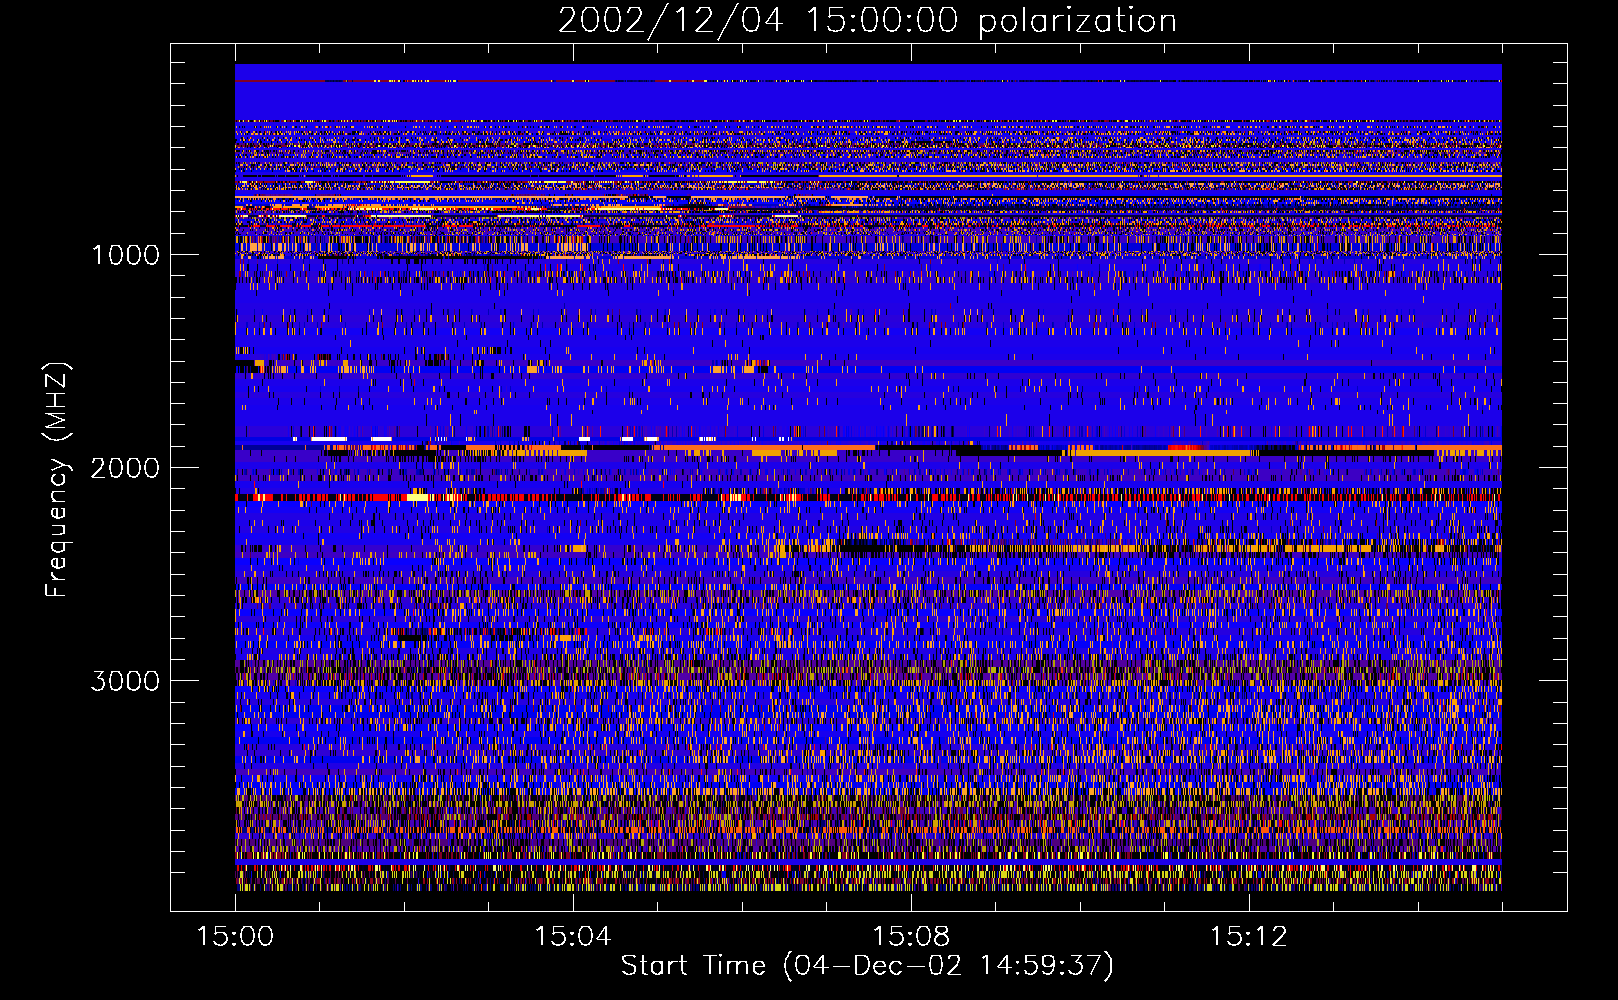Click the 15:04 time tick label
This screenshot has width=1618, height=1000.
(x=573, y=937)
